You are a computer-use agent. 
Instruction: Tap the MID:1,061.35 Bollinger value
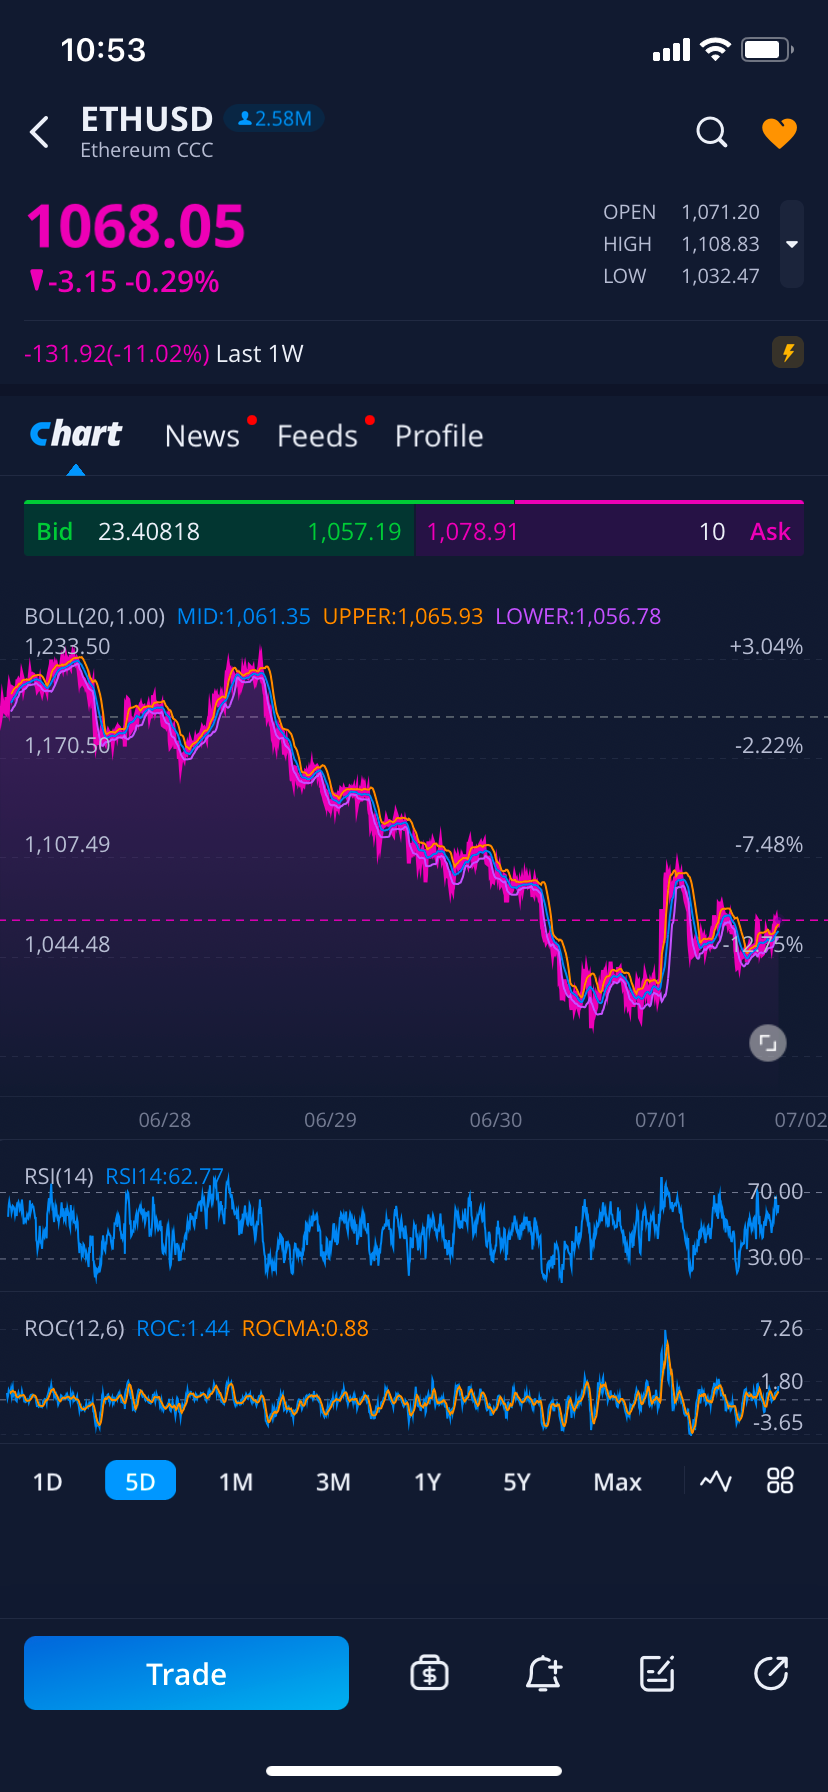(x=244, y=616)
